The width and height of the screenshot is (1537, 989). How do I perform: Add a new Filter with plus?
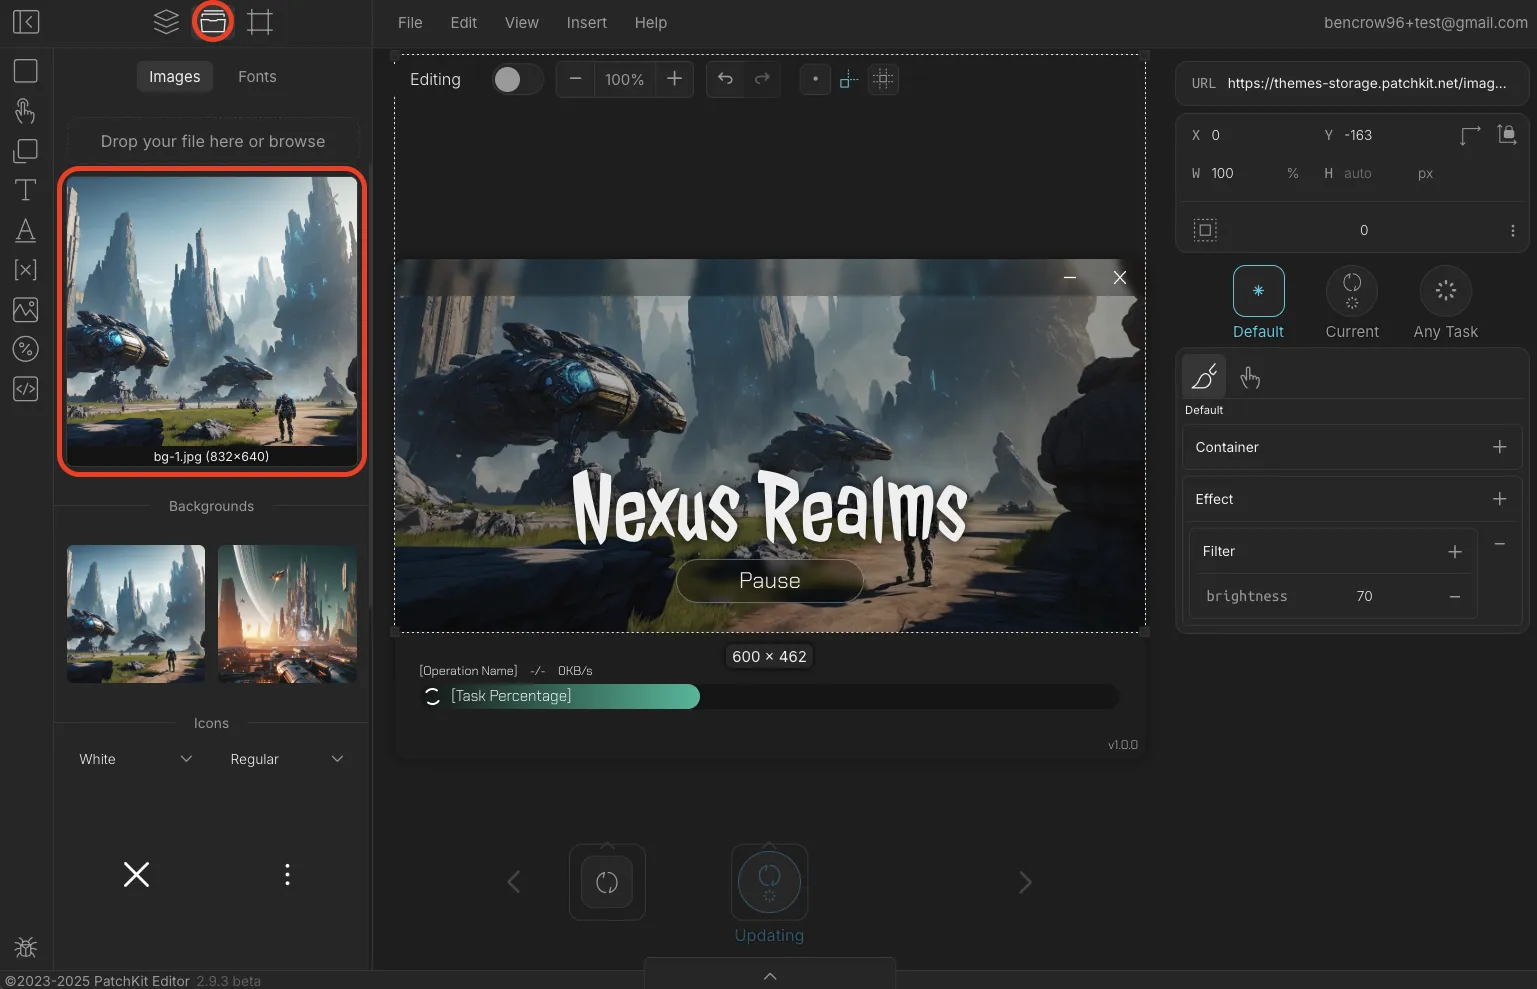[x=1455, y=551]
